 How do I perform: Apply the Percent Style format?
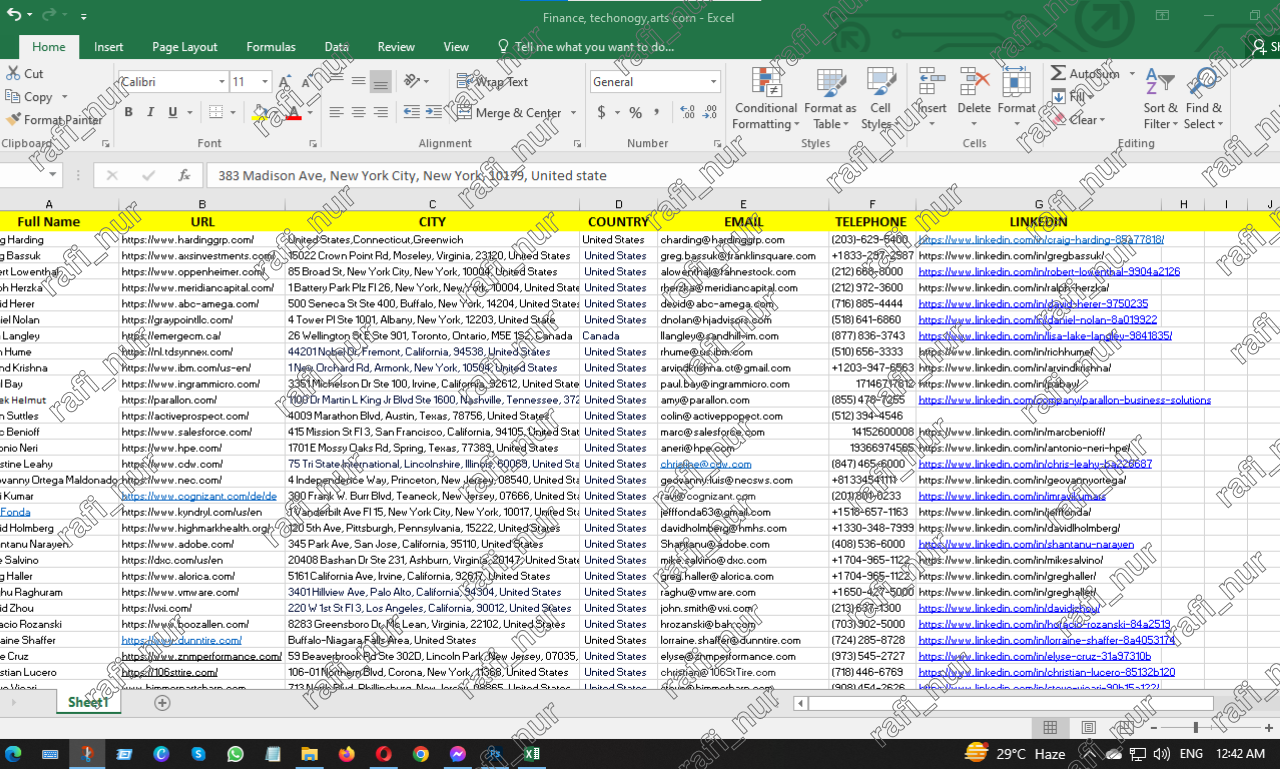tap(634, 112)
